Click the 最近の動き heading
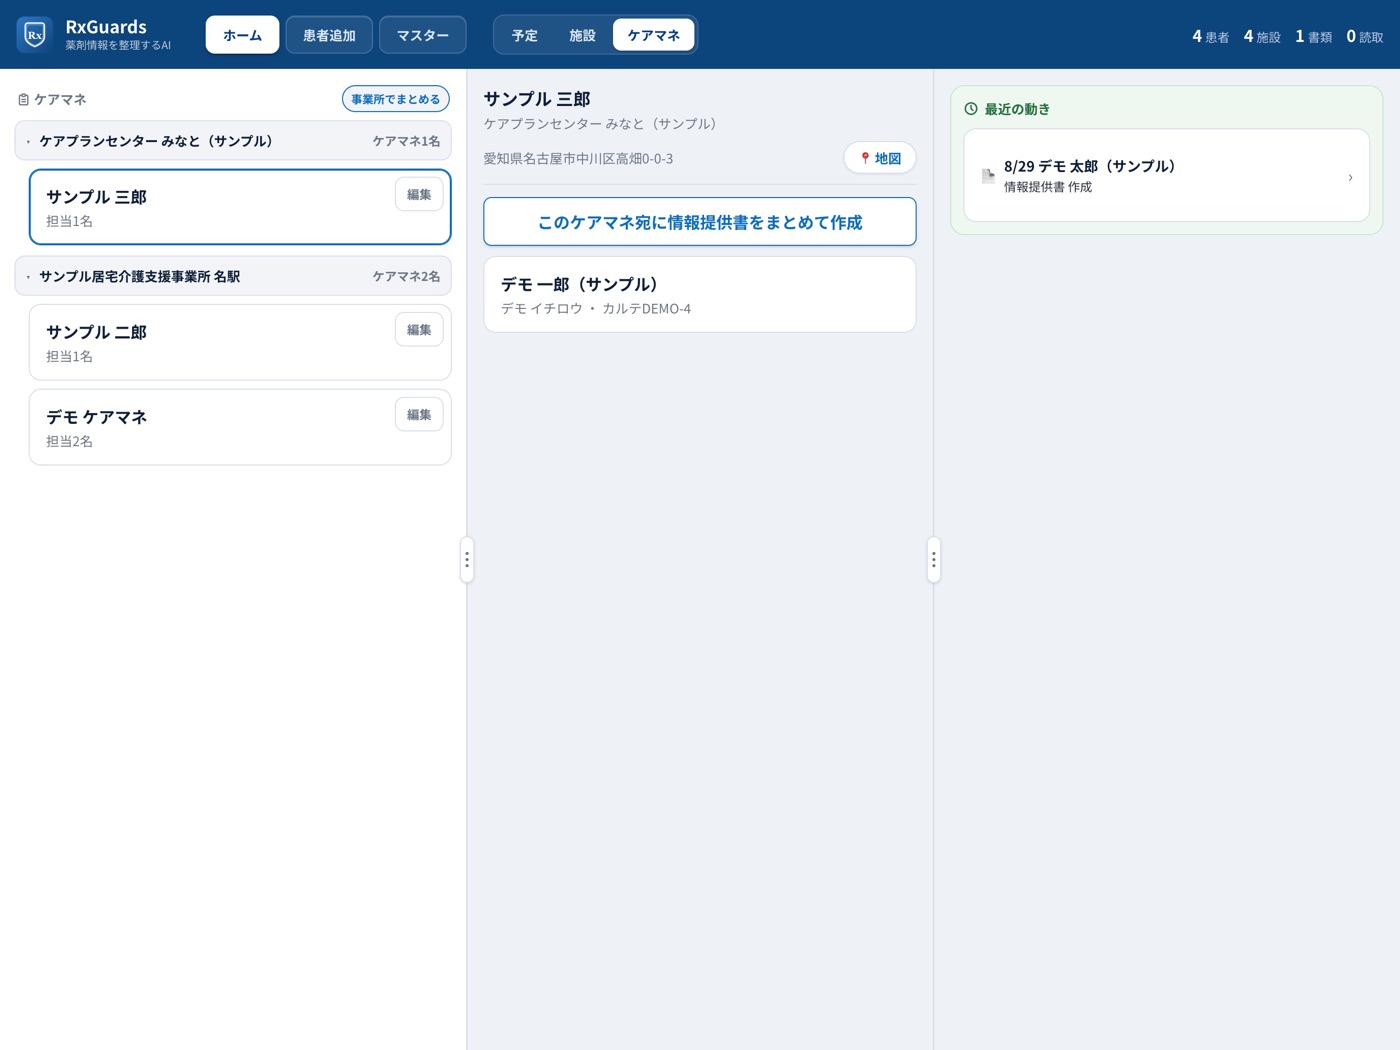The width and height of the screenshot is (1400, 1050). click(1017, 109)
